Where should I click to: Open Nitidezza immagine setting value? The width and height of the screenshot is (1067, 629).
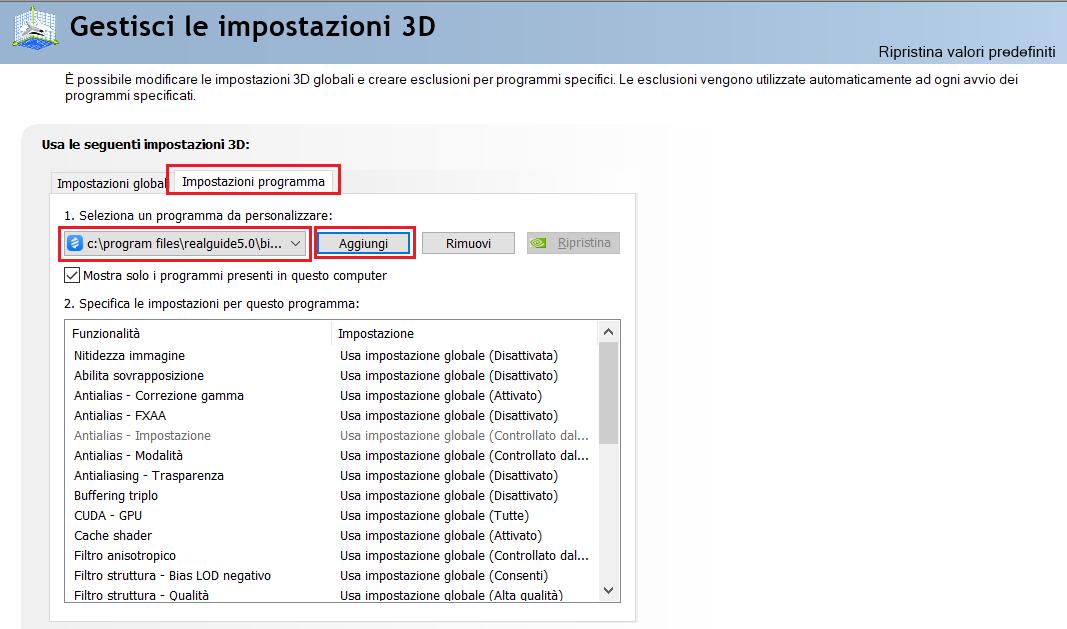pos(448,356)
